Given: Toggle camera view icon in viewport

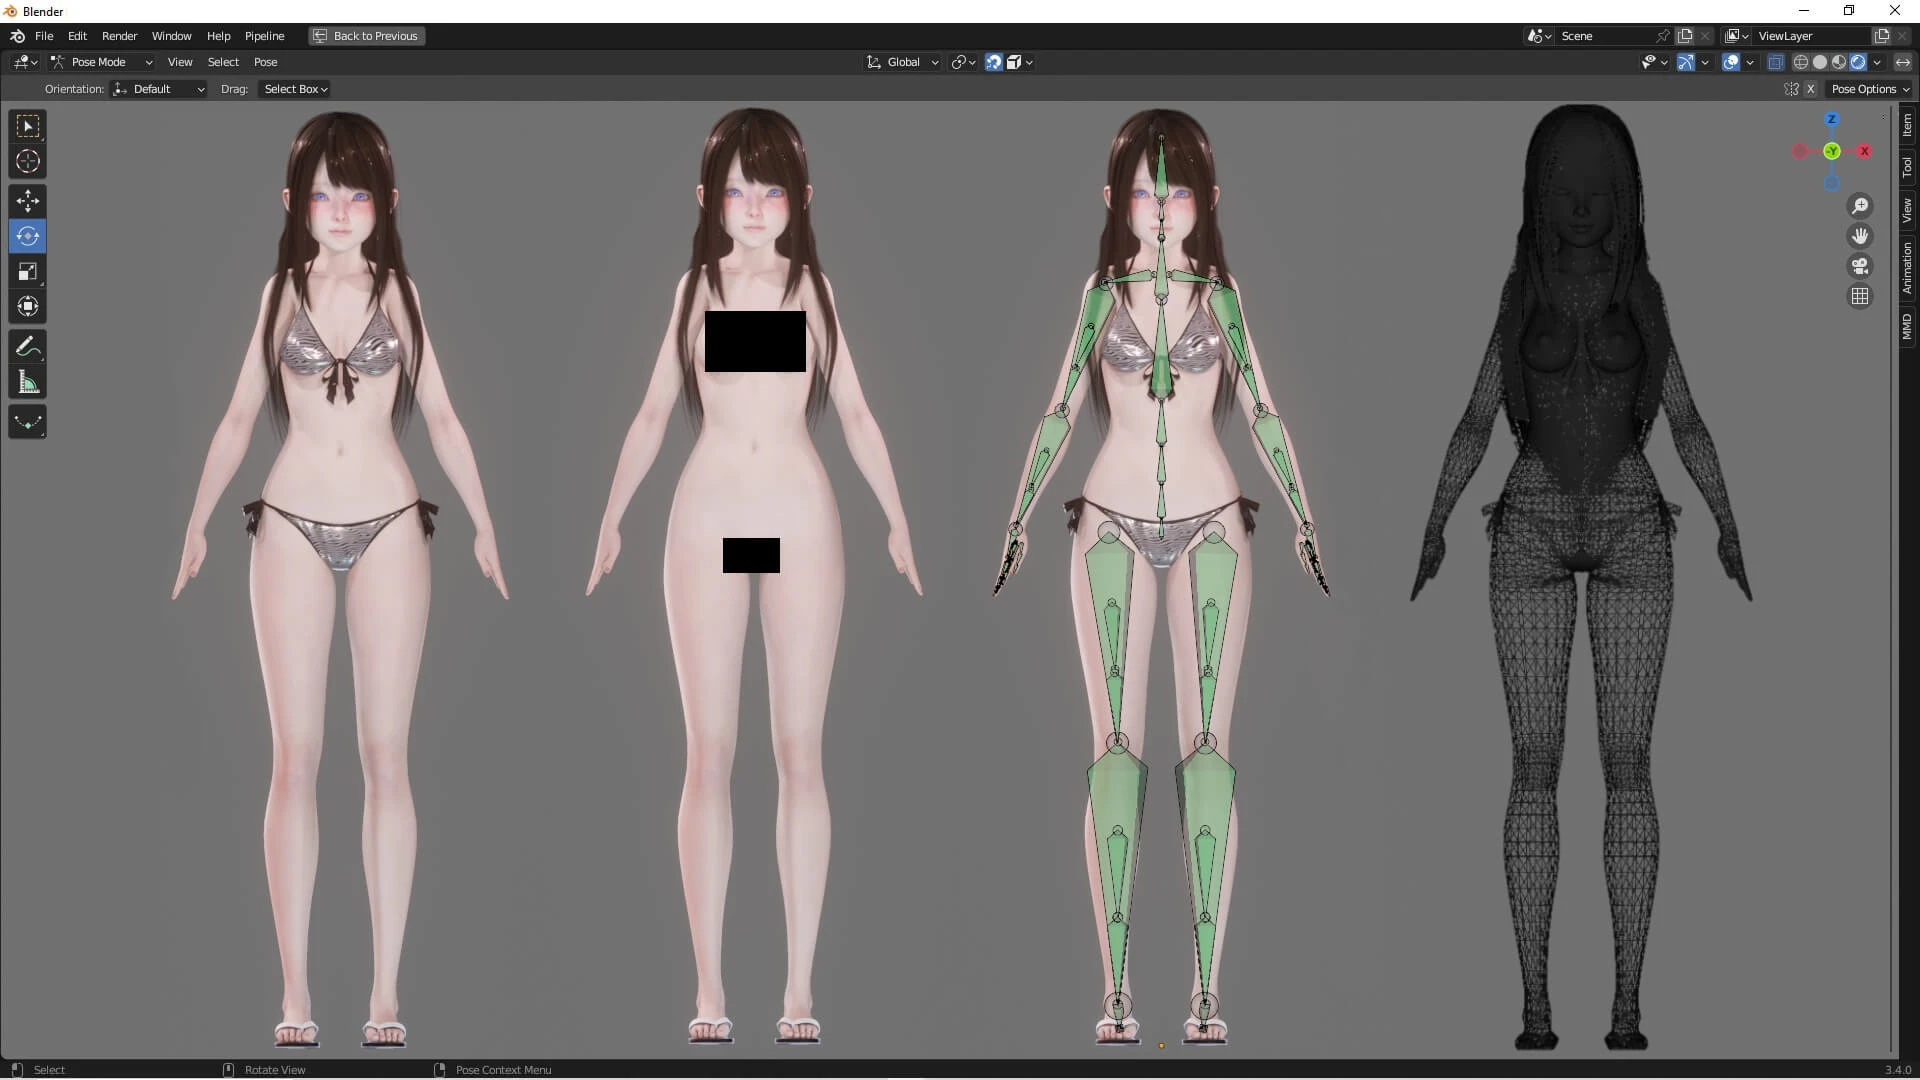Looking at the screenshot, I should 1860,266.
